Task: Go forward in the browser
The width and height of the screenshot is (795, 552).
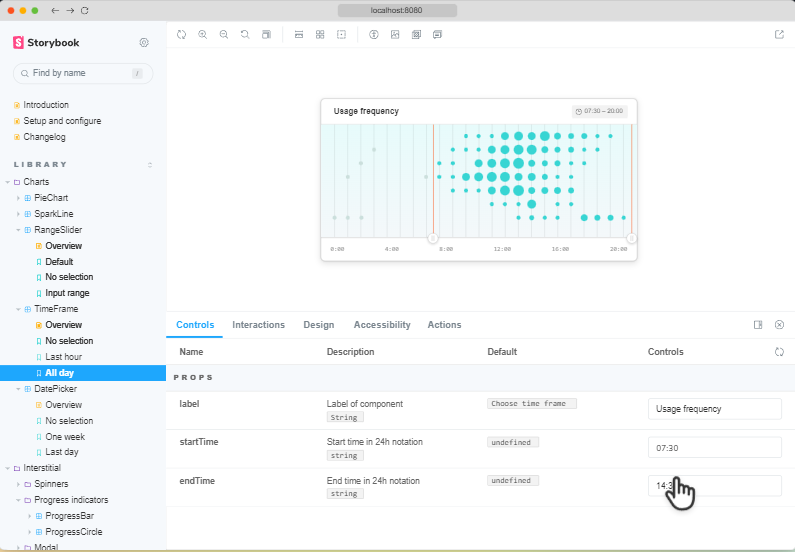Action: pos(70,10)
